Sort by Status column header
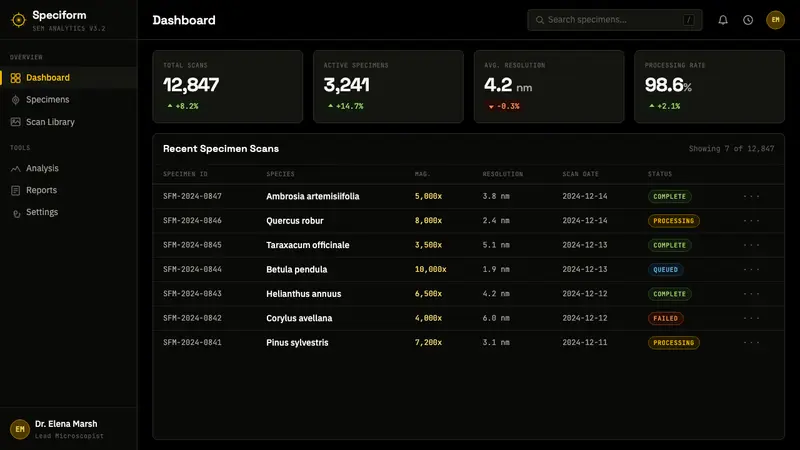Screen dimensions: 800x450 tap(660, 174)
